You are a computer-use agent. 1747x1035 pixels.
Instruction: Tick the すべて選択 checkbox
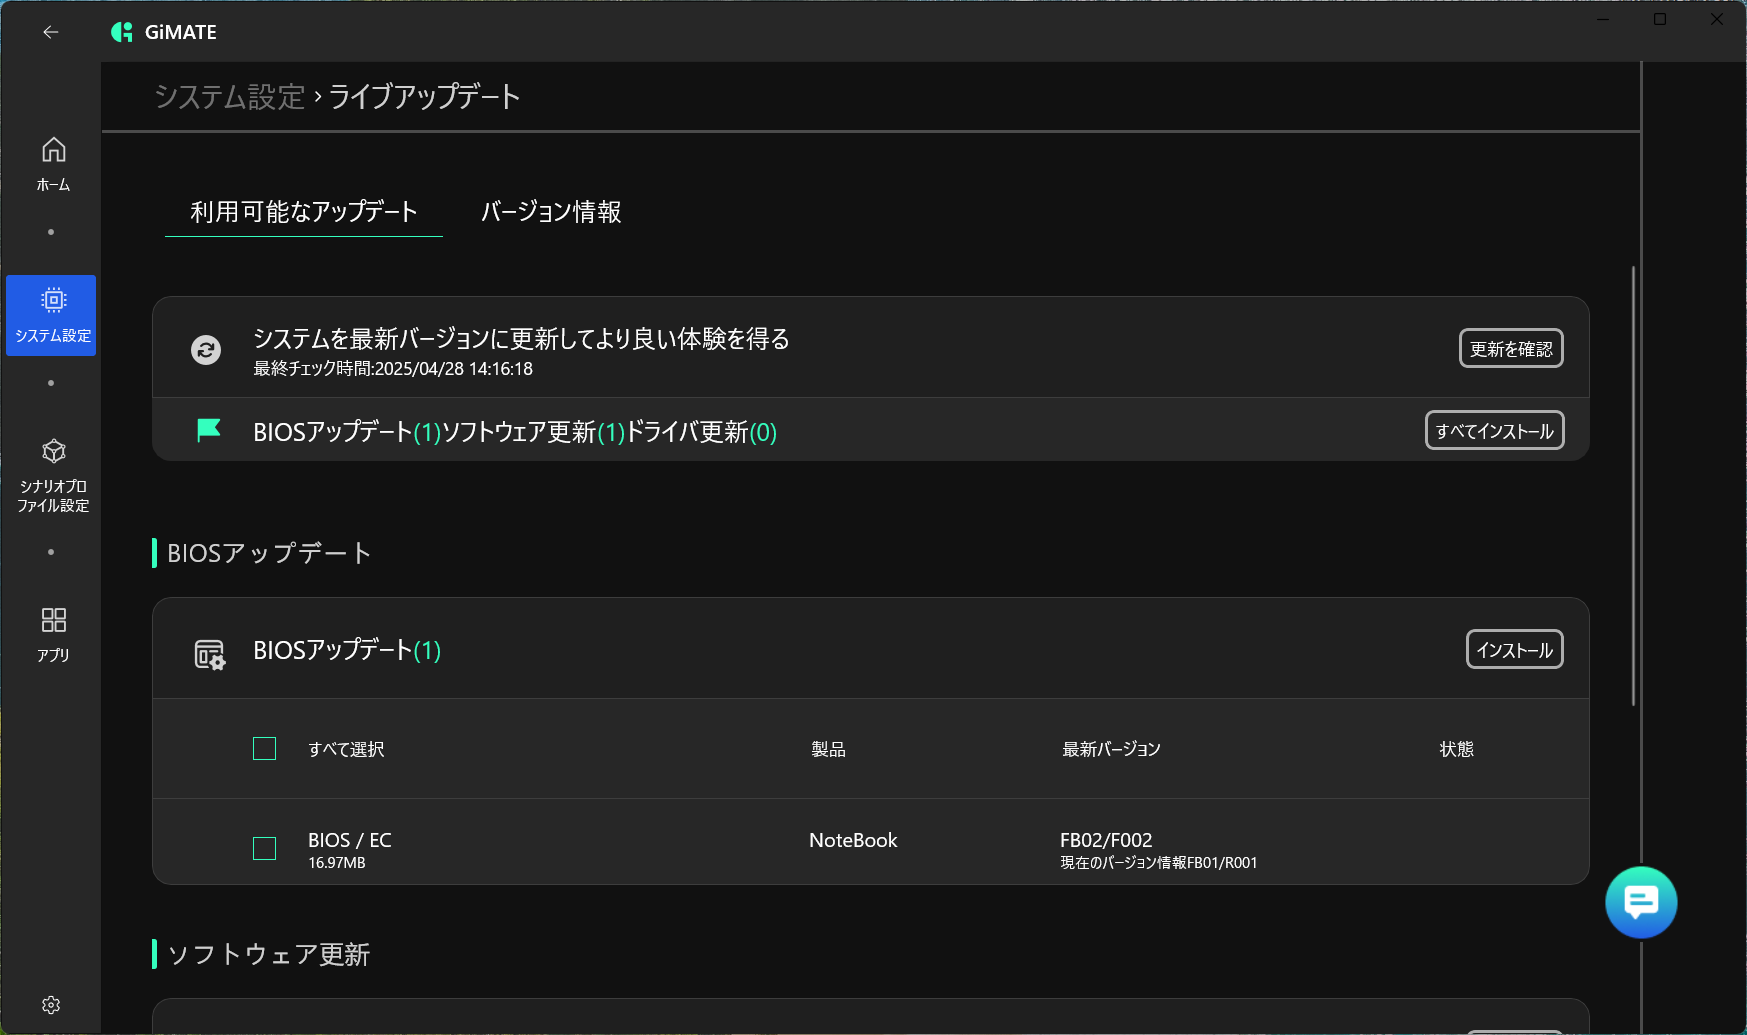[x=264, y=748]
